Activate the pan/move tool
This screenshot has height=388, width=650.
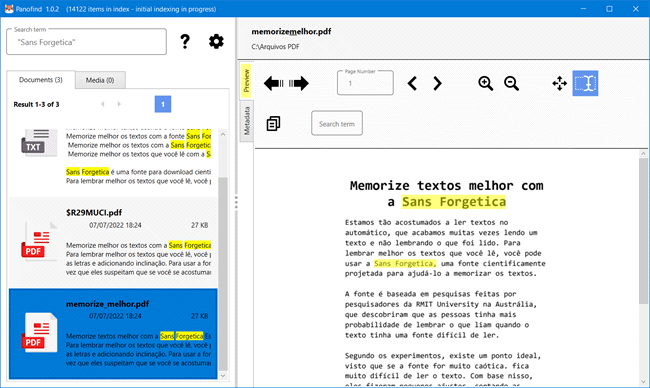[x=560, y=83]
